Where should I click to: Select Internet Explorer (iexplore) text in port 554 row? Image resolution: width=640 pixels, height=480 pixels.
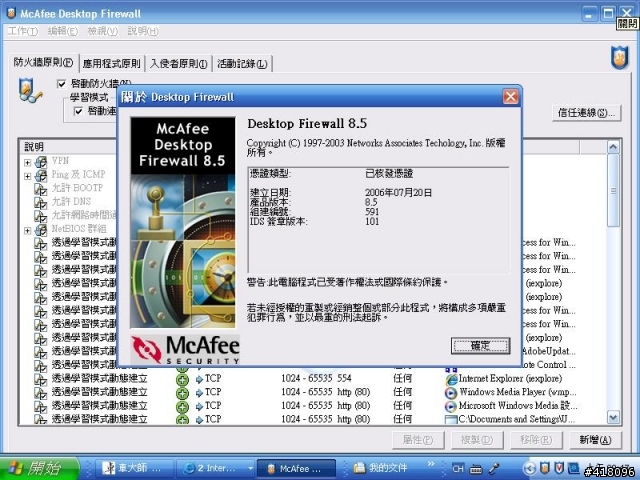point(510,378)
